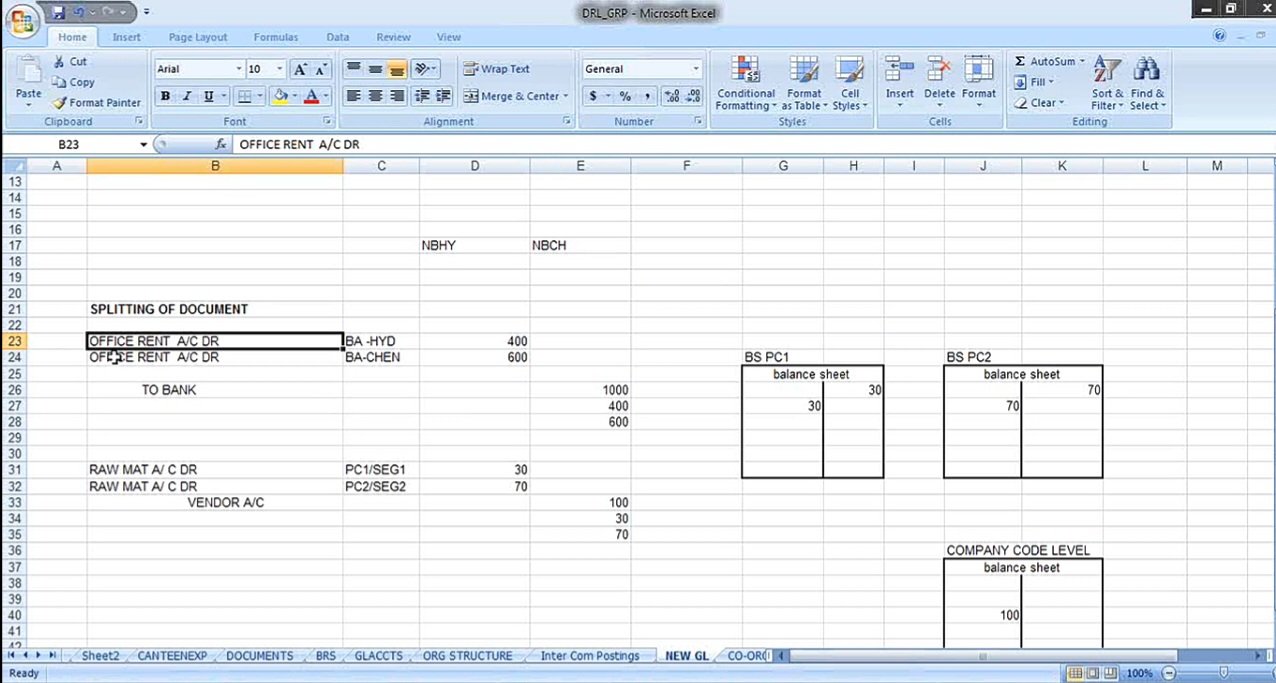
Task: Decrease indent of cell text
Action: [x=422, y=96]
